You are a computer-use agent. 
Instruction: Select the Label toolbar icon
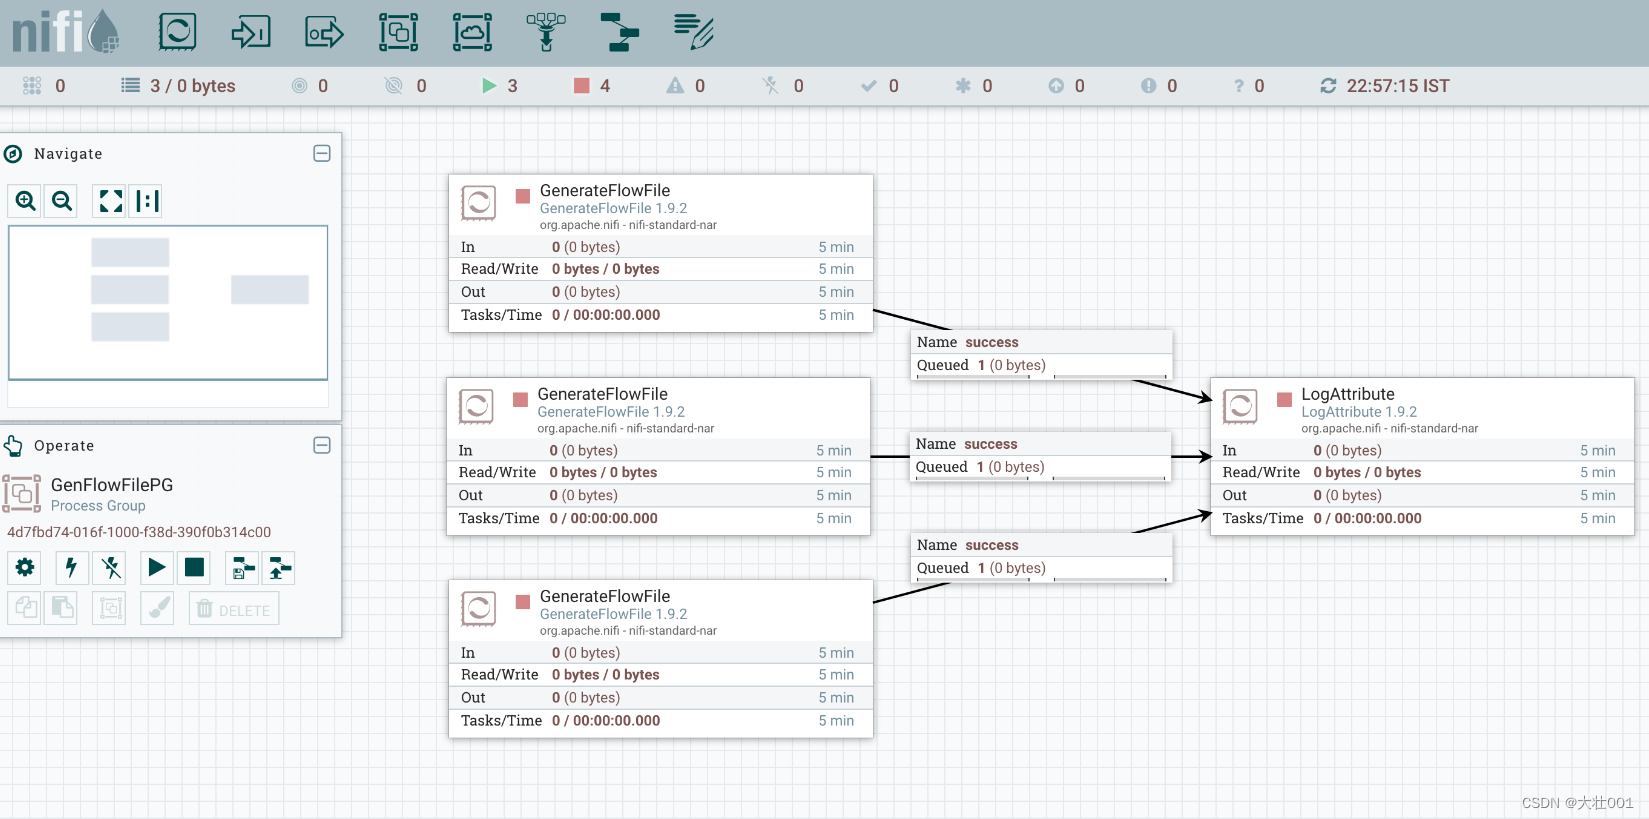(693, 32)
